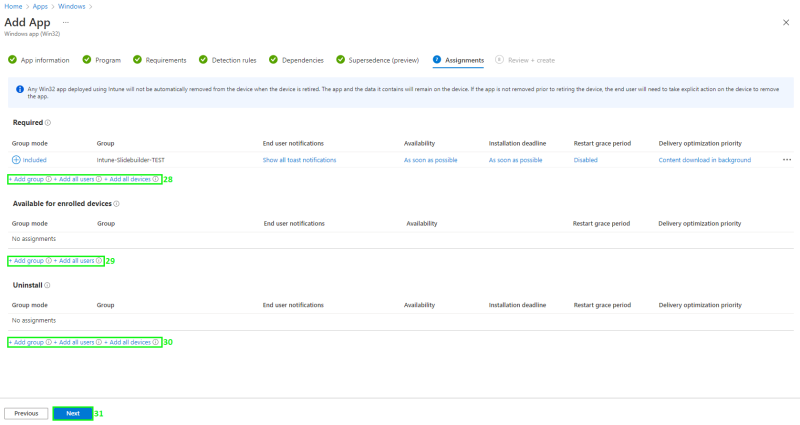The image size is (800, 425).
Task: Click the info icon next to Uninstall heading
Action: 47,285
